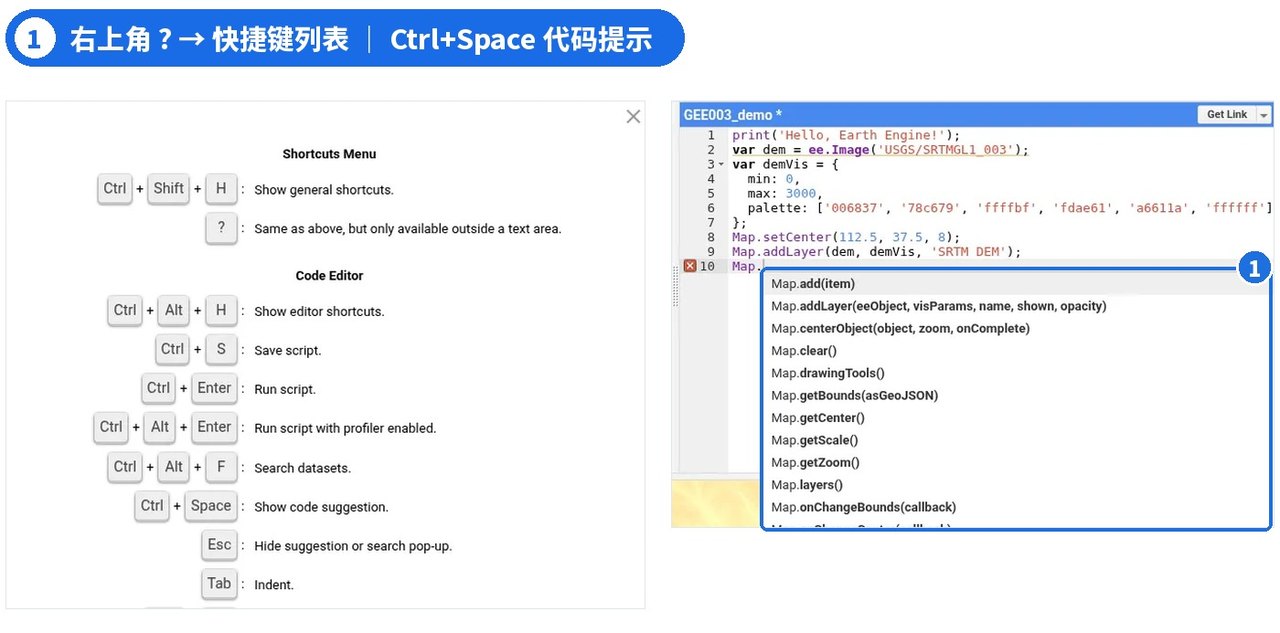Click the S key cap

(x=221, y=349)
